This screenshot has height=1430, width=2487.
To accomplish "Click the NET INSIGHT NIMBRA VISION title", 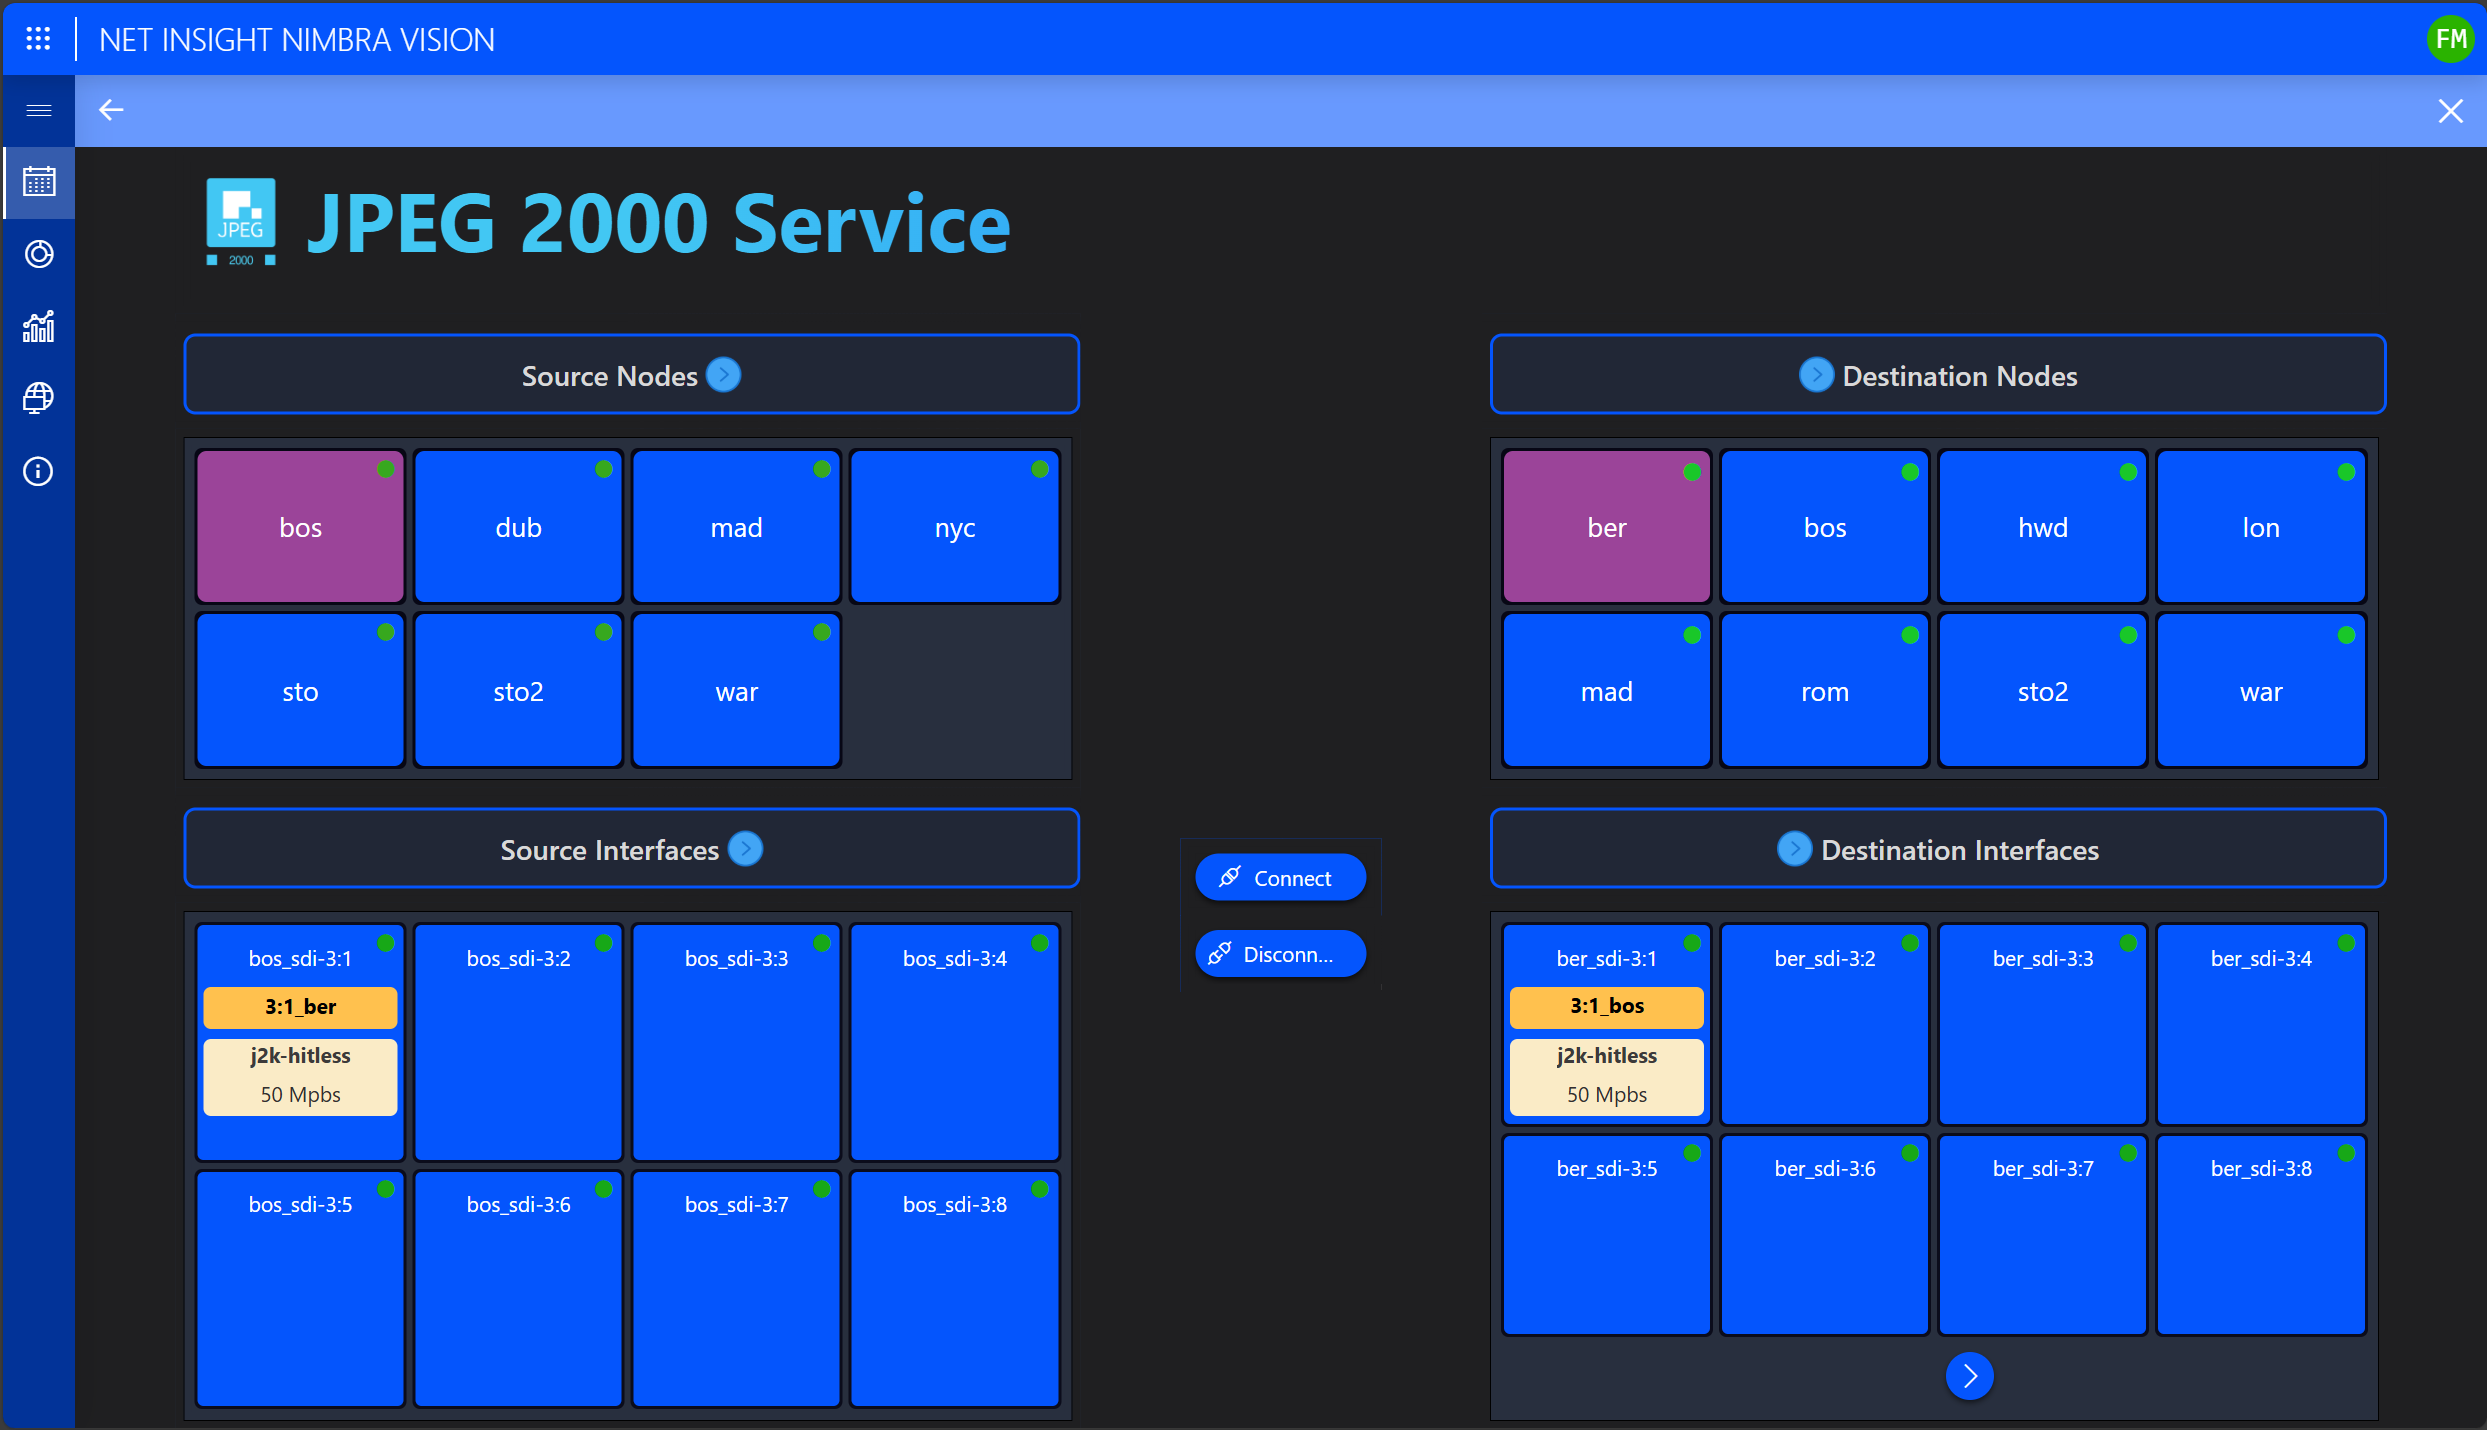I will [x=297, y=40].
